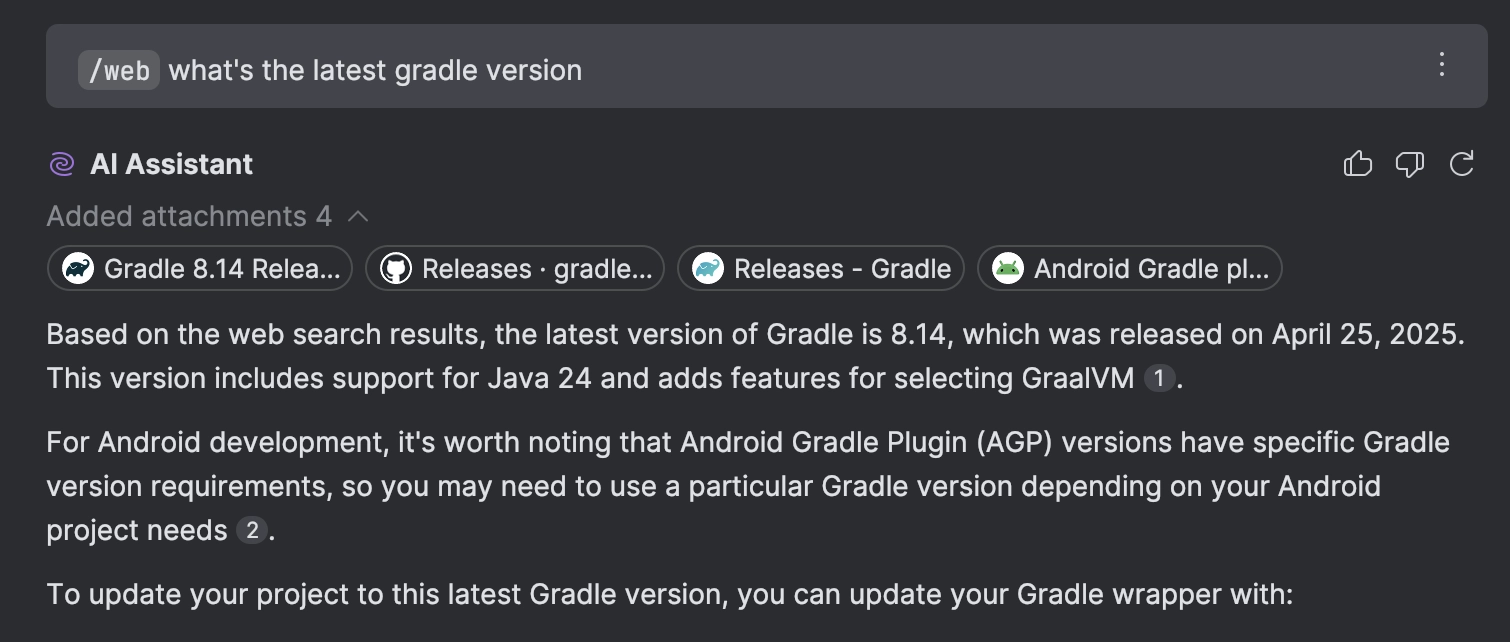Mark the response with thumbs down

pyautogui.click(x=1409, y=164)
